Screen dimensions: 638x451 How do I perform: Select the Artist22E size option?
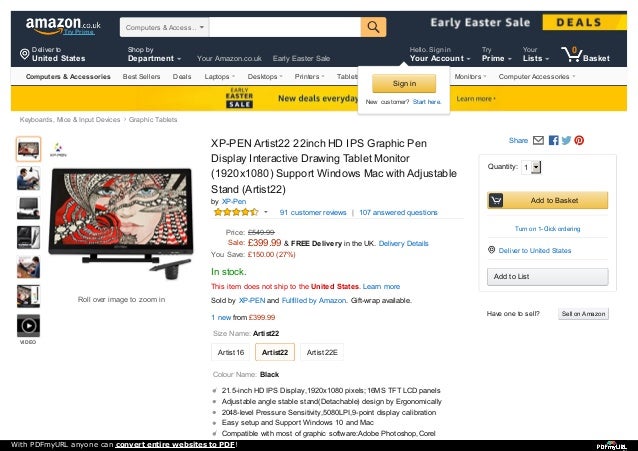(322, 352)
